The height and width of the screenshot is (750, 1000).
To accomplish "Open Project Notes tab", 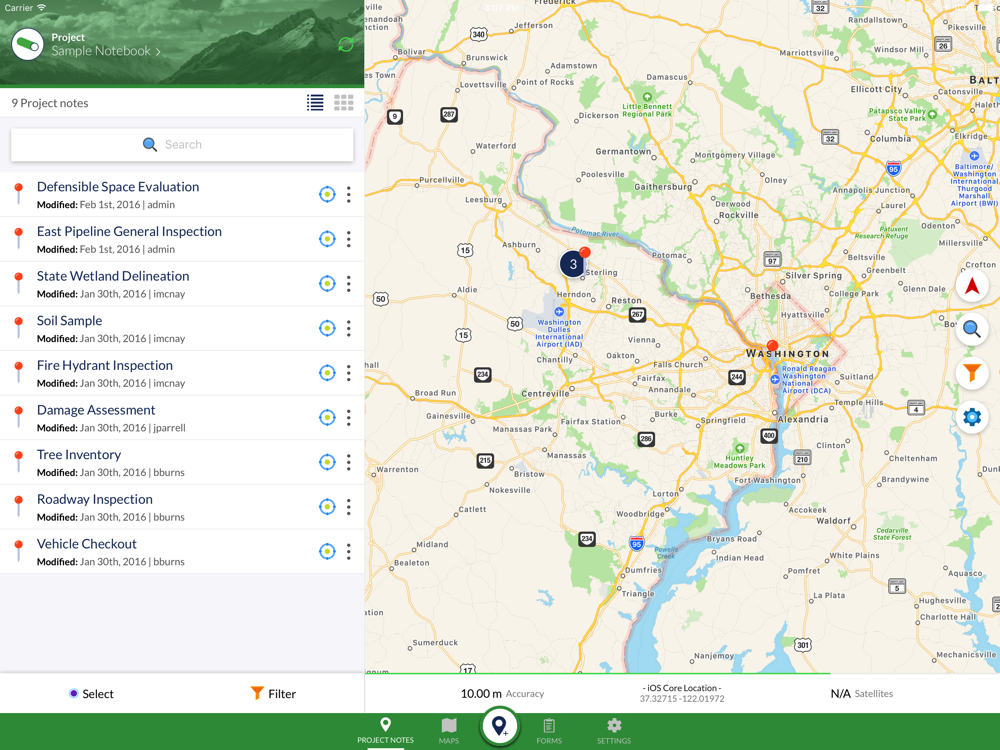I will pos(385,731).
